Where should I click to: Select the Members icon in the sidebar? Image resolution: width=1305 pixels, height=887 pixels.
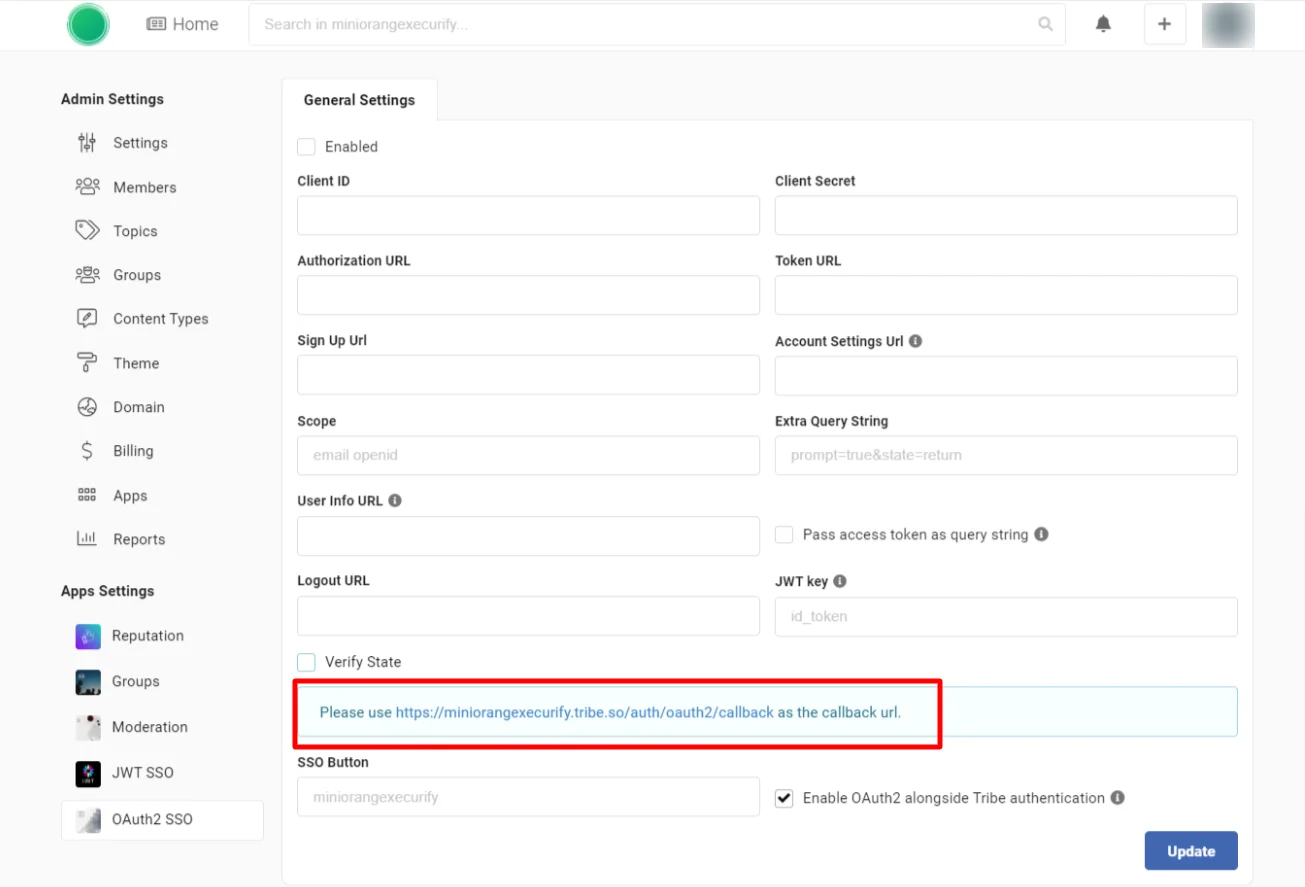tap(88, 187)
